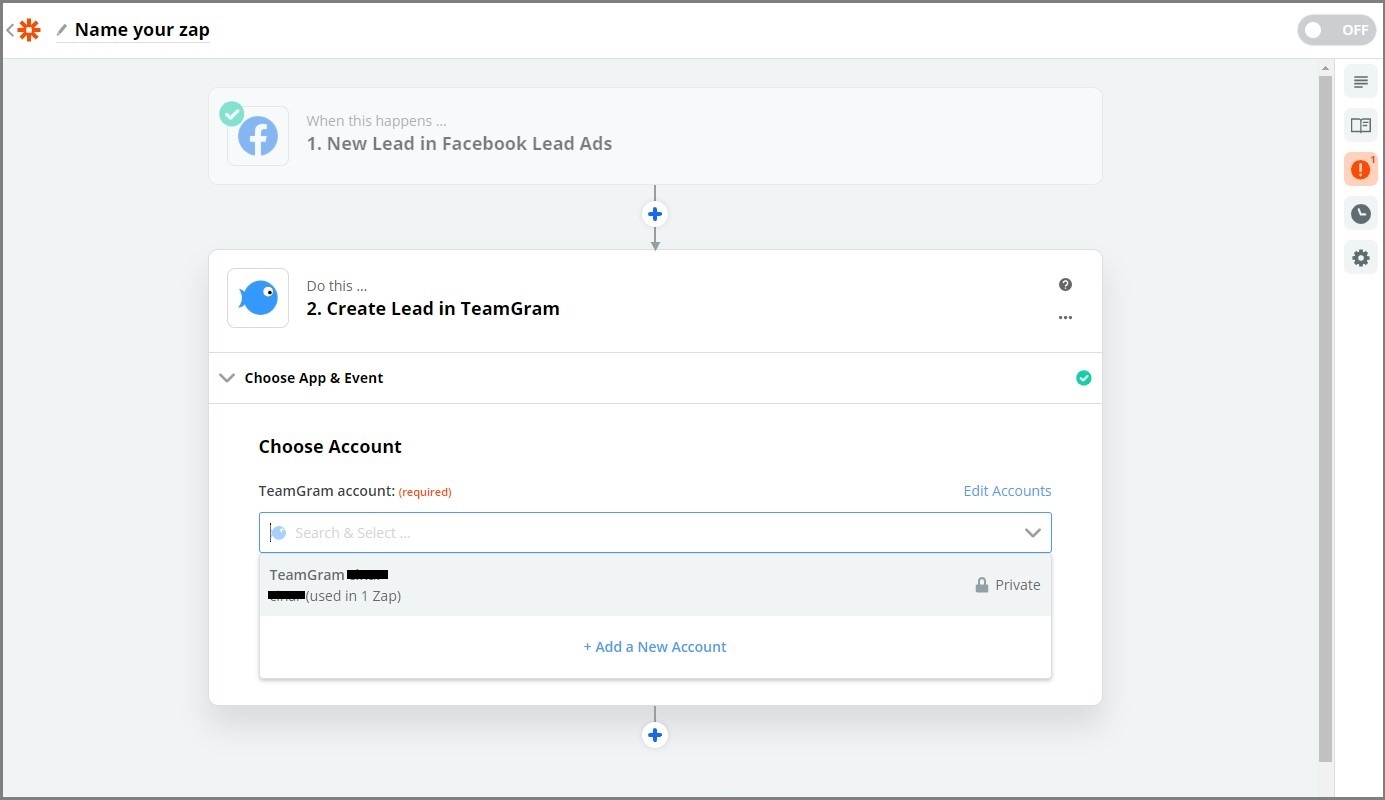The height and width of the screenshot is (800, 1385).
Task: Open the book-style guide icon in sidebar
Action: [1360, 125]
